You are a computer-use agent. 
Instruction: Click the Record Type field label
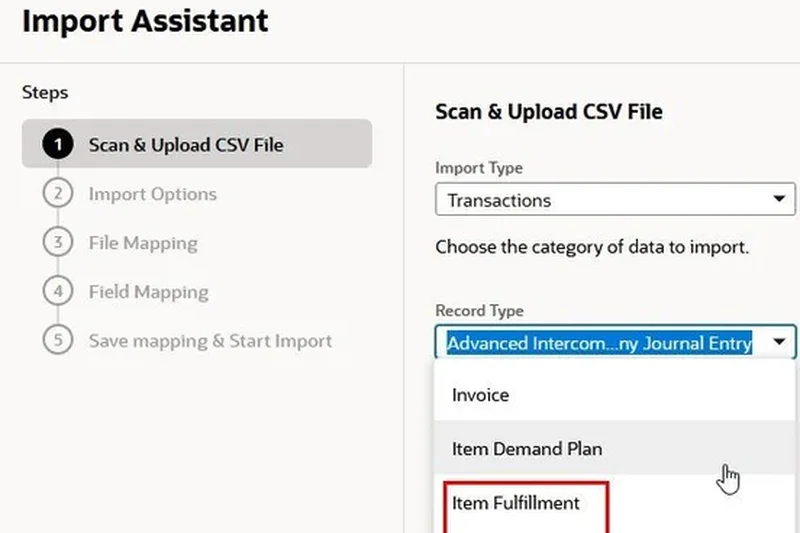(x=479, y=311)
